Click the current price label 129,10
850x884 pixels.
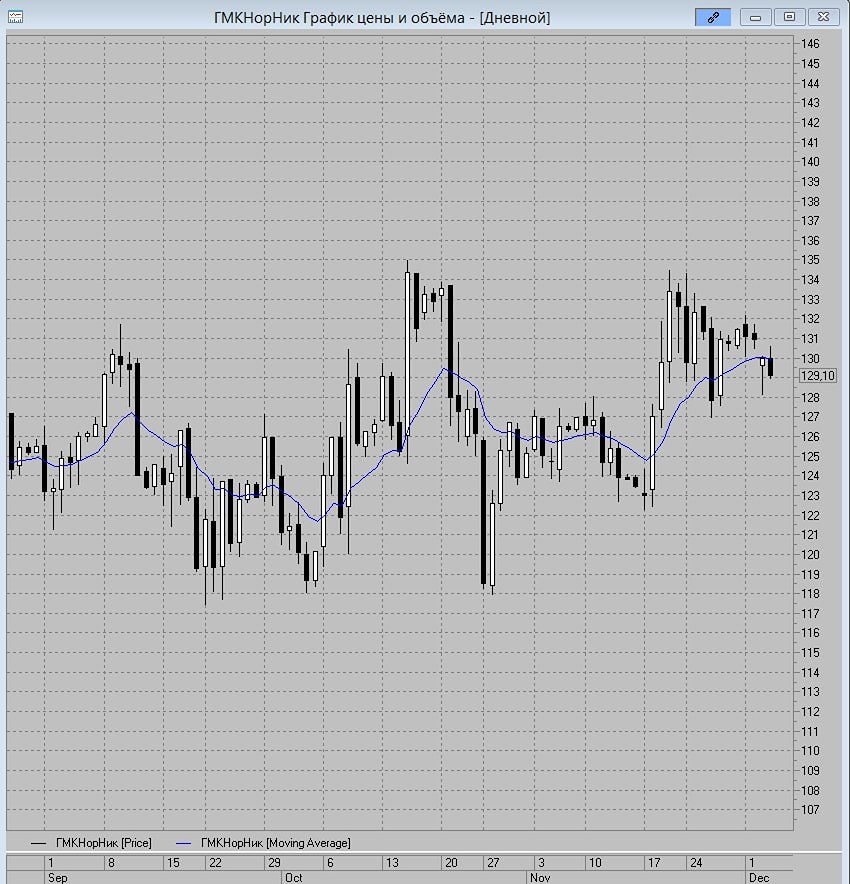pos(818,375)
